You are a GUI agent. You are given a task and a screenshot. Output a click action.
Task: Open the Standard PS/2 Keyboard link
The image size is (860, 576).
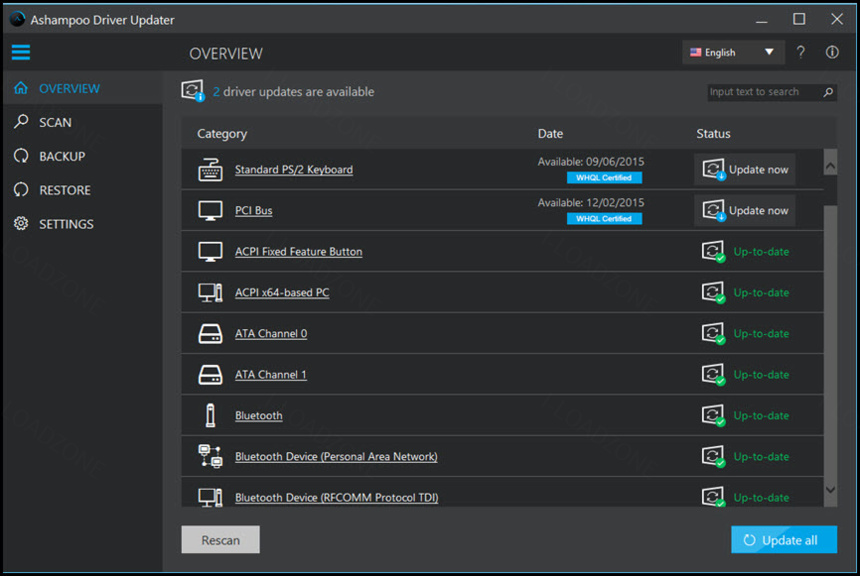[x=294, y=170]
